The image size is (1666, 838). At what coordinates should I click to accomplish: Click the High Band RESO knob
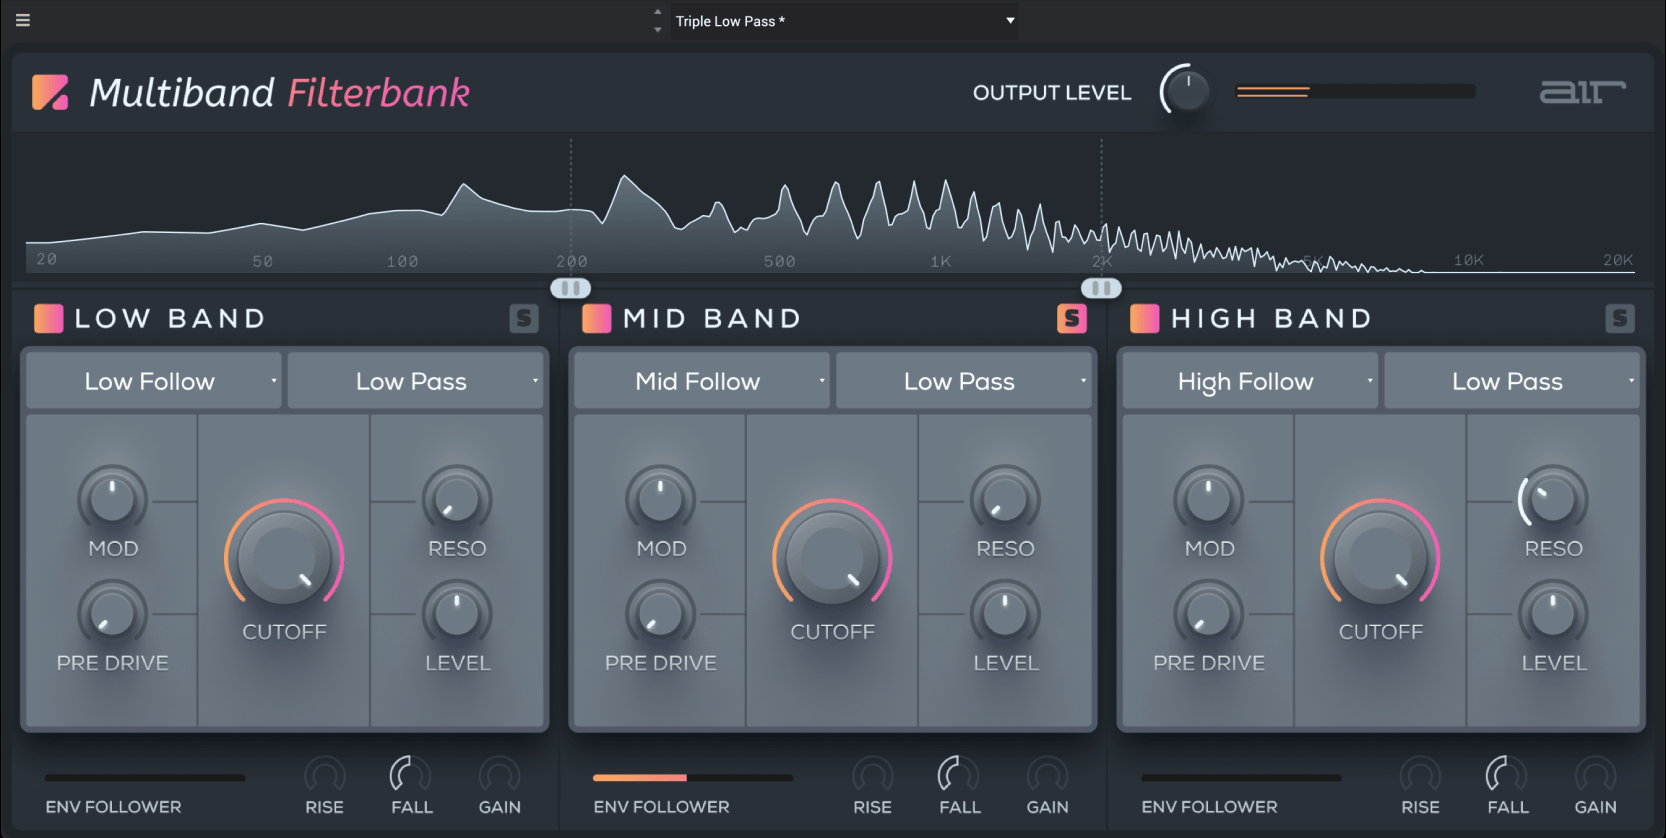[x=1553, y=499]
